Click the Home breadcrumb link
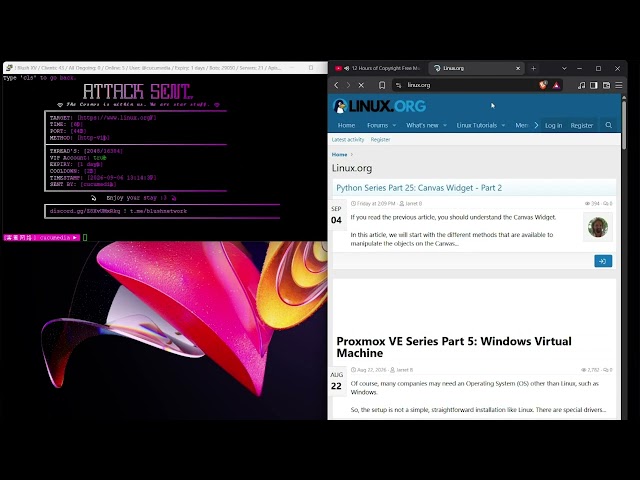 pyautogui.click(x=339, y=155)
